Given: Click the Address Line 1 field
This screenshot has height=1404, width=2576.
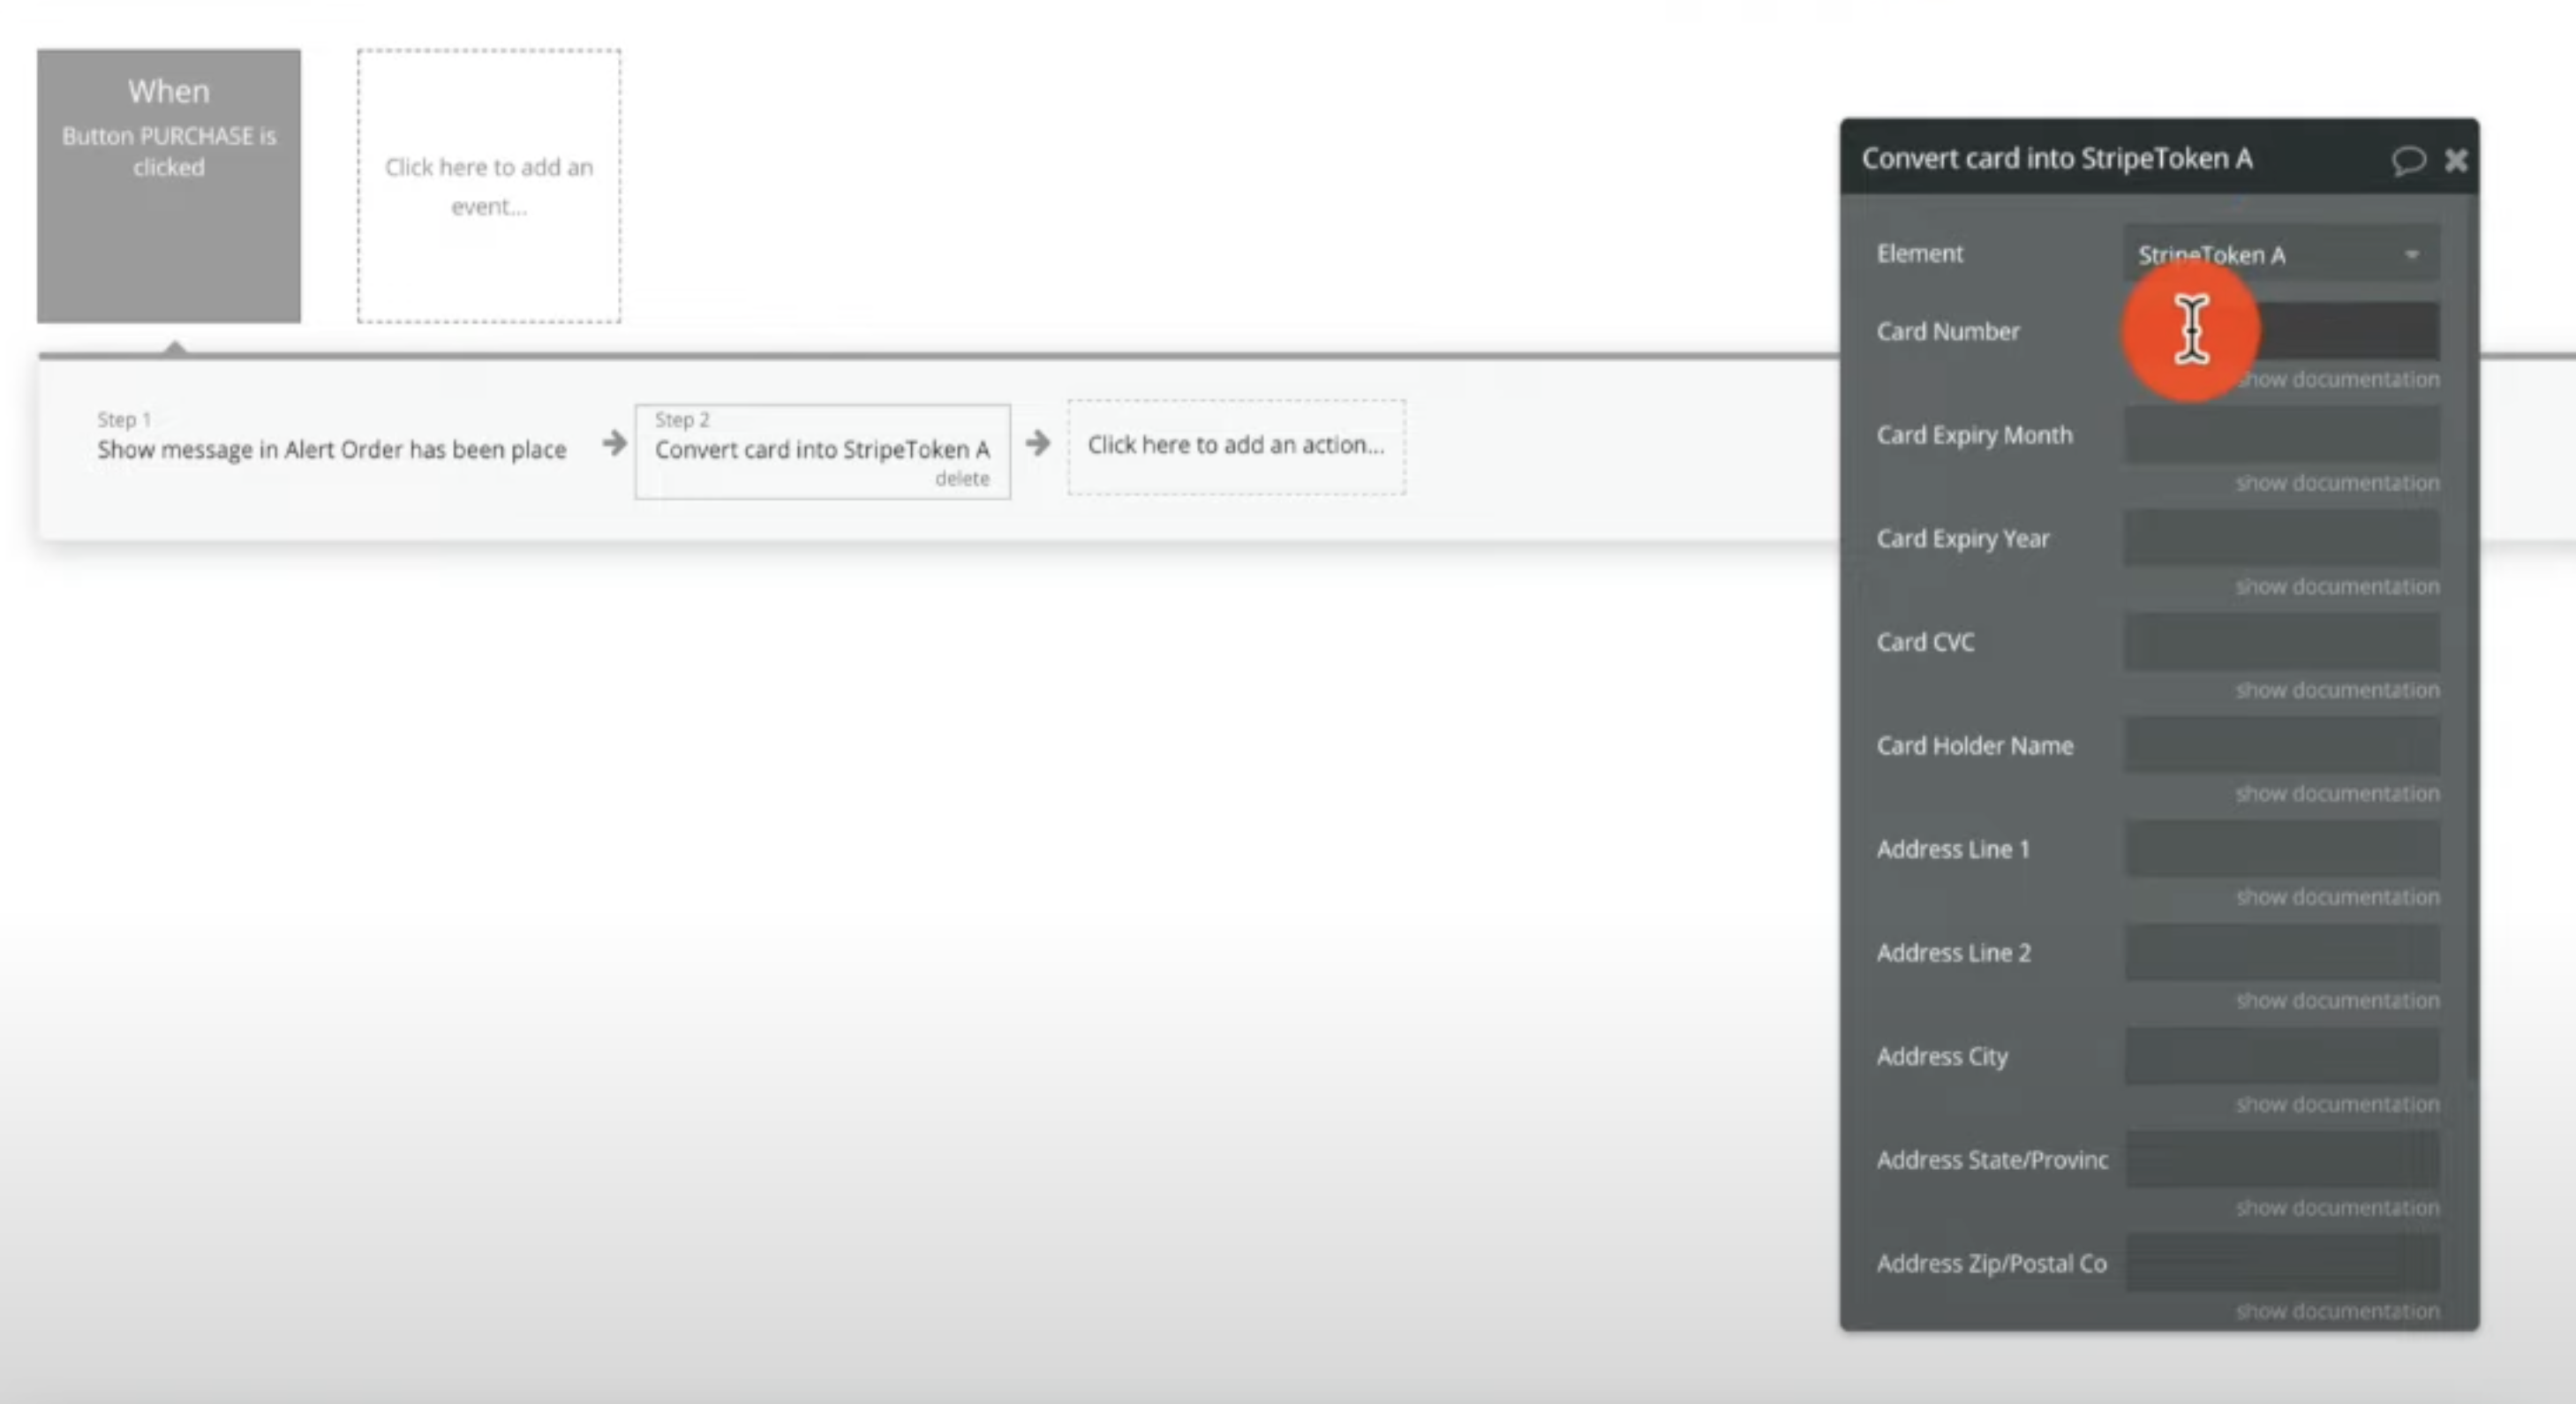Looking at the screenshot, I should pyautogui.click(x=2281, y=849).
